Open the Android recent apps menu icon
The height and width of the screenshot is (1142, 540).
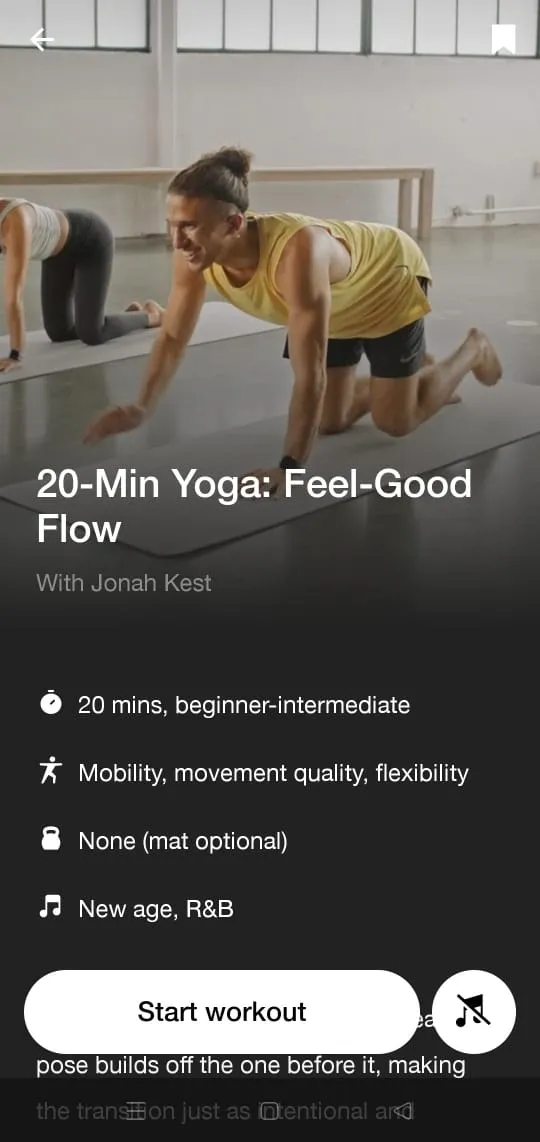coord(136,1110)
